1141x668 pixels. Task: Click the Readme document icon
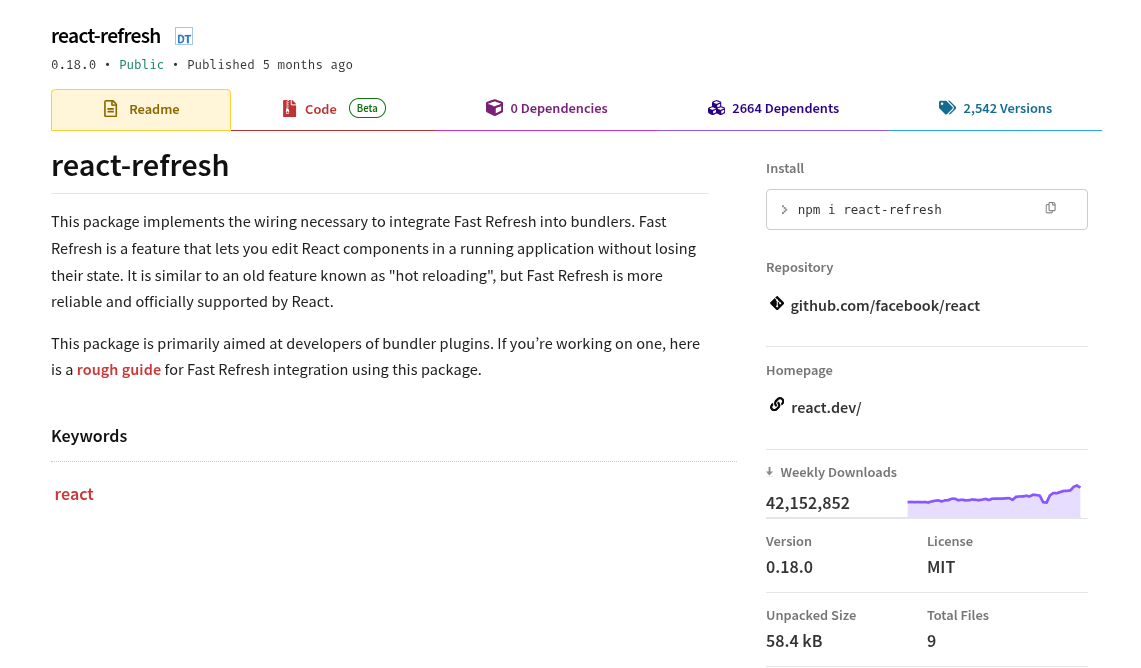coord(110,108)
